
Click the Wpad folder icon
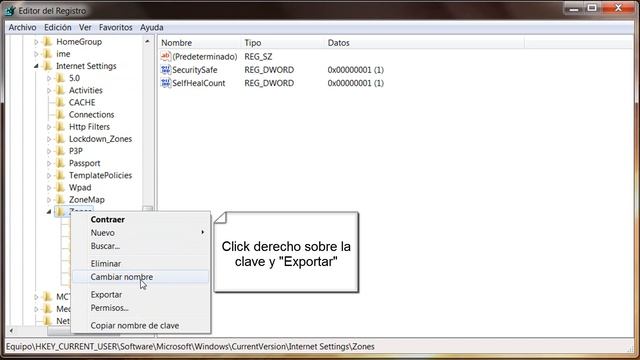point(60,187)
